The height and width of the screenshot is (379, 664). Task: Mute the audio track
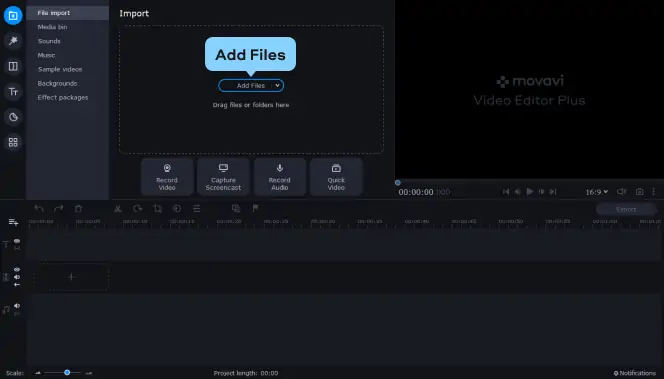(17, 306)
